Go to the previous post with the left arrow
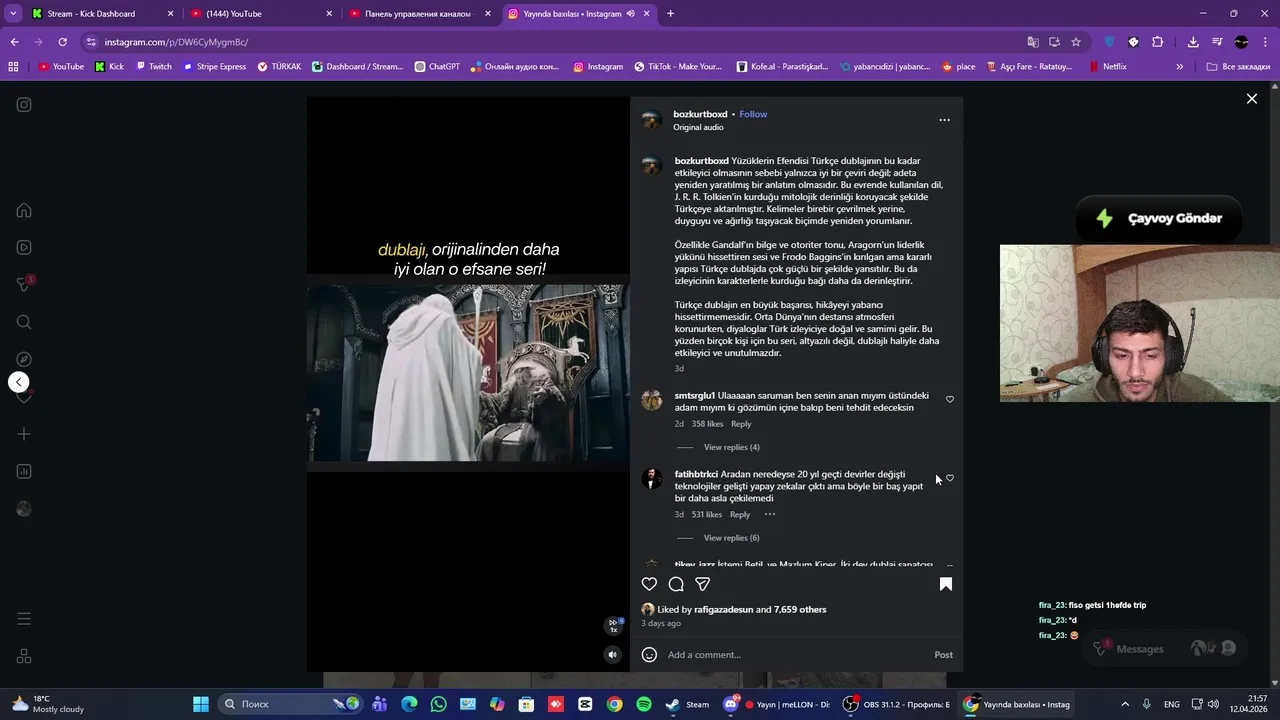 pos(18,382)
